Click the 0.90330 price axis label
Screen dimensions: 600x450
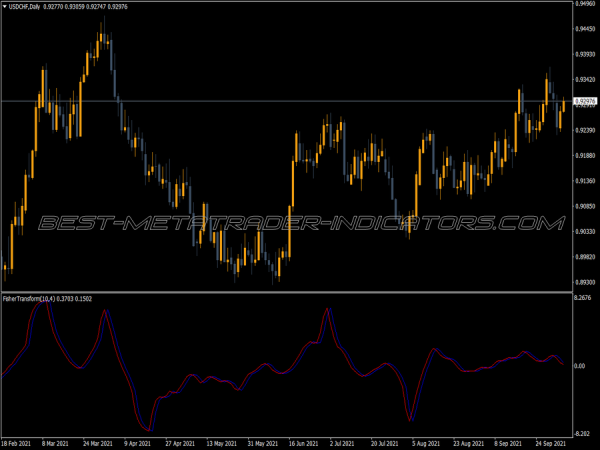coord(585,232)
